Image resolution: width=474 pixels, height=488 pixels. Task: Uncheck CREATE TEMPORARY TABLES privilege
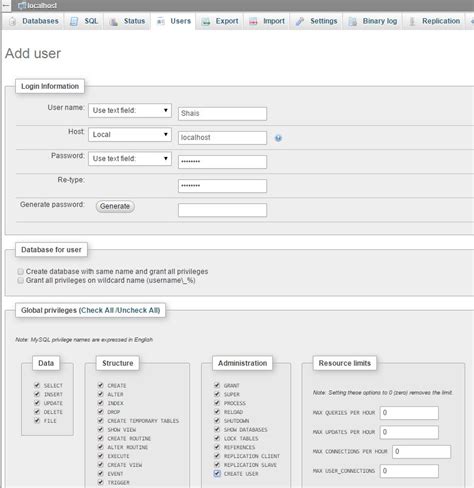click(x=101, y=420)
